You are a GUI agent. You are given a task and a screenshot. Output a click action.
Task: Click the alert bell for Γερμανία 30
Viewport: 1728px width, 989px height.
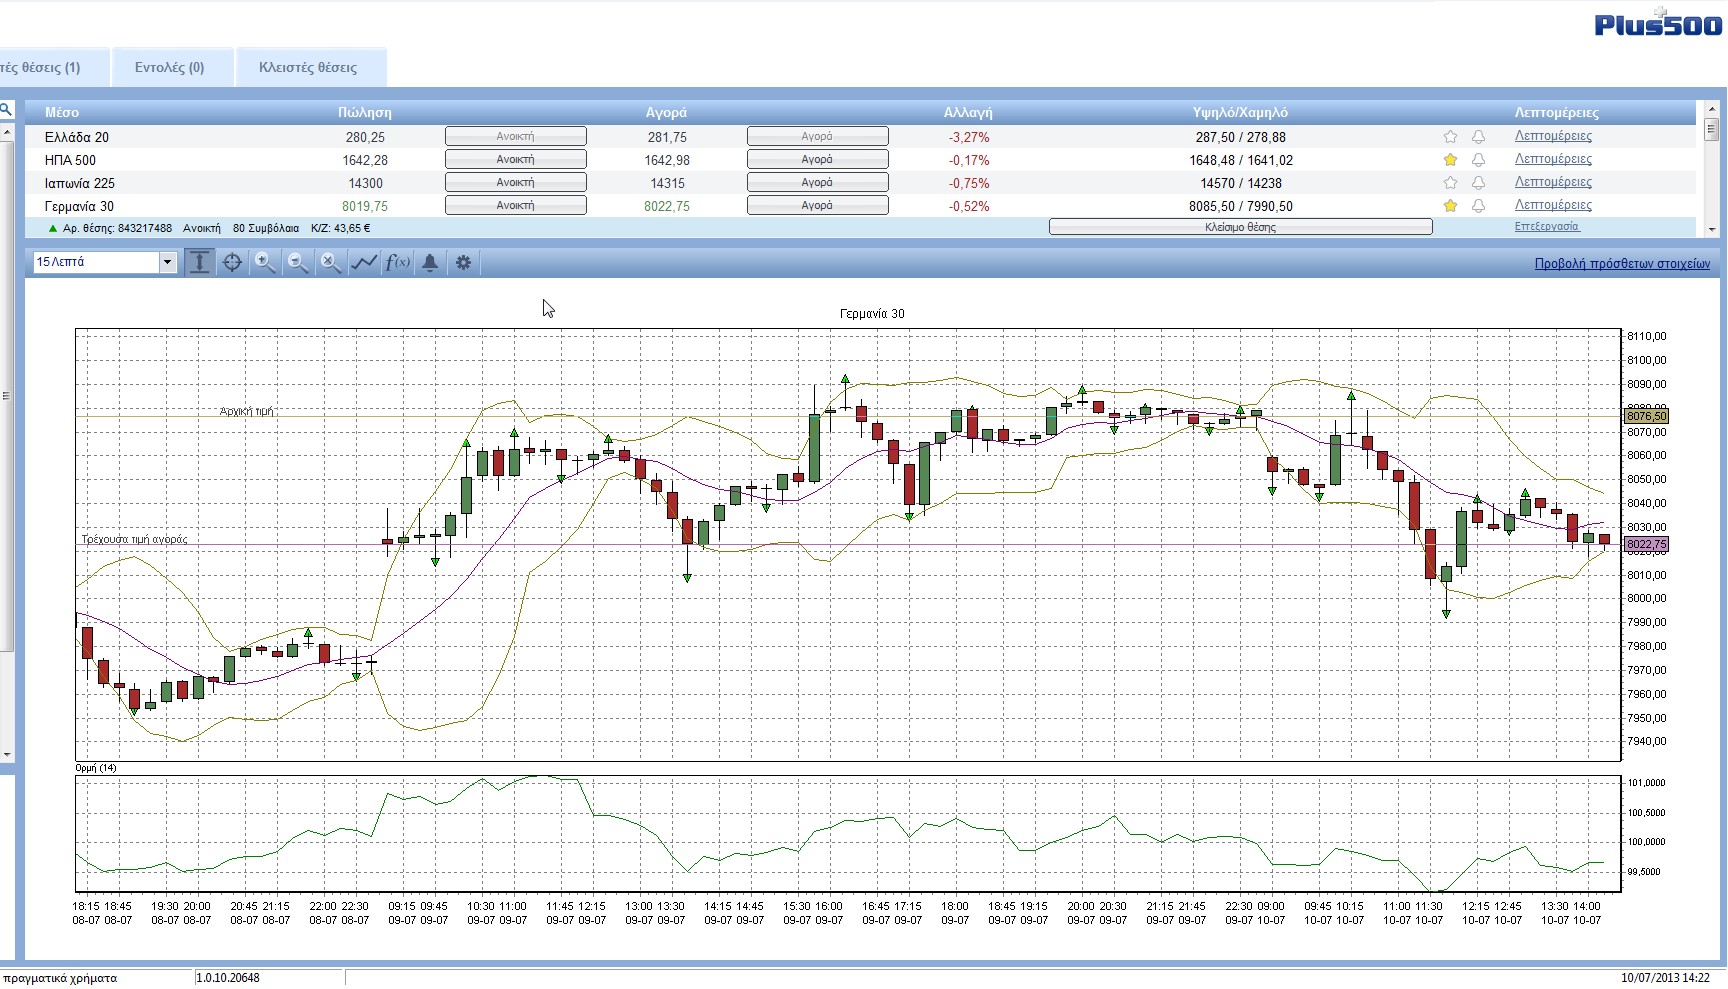point(1478,206)
